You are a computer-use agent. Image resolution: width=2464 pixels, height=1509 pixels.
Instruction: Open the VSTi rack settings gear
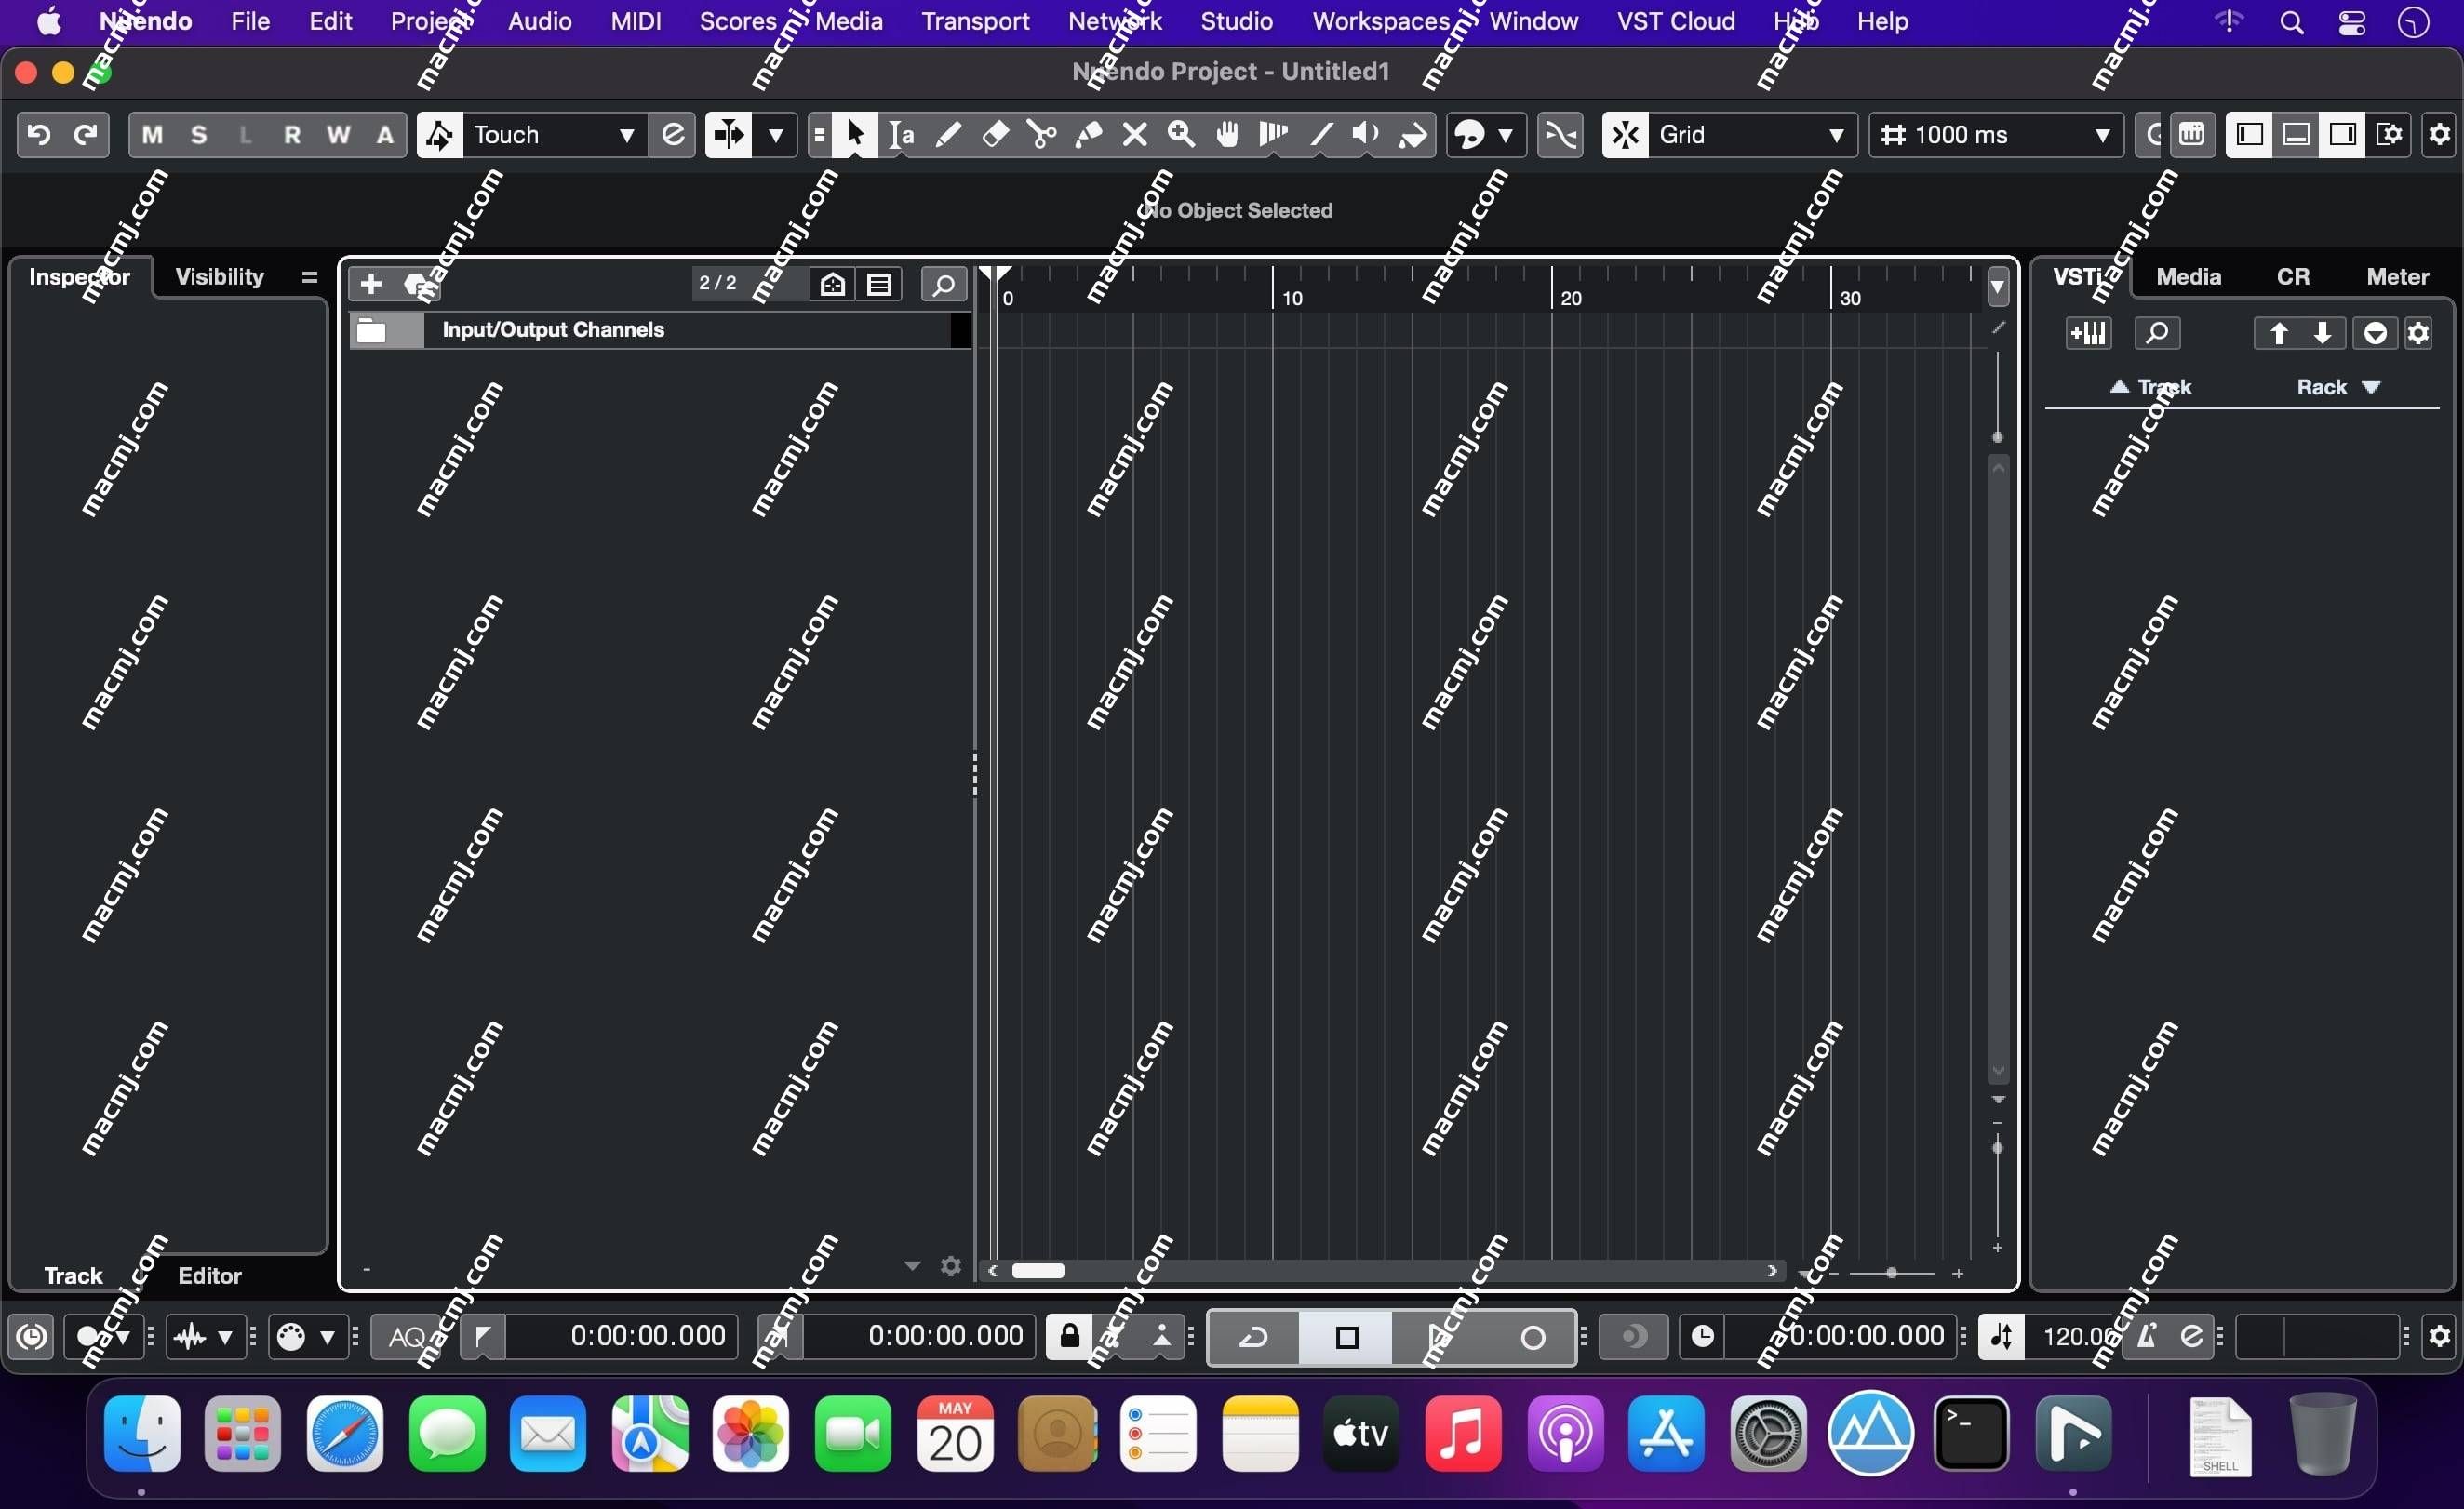(x=2418, y=333)
